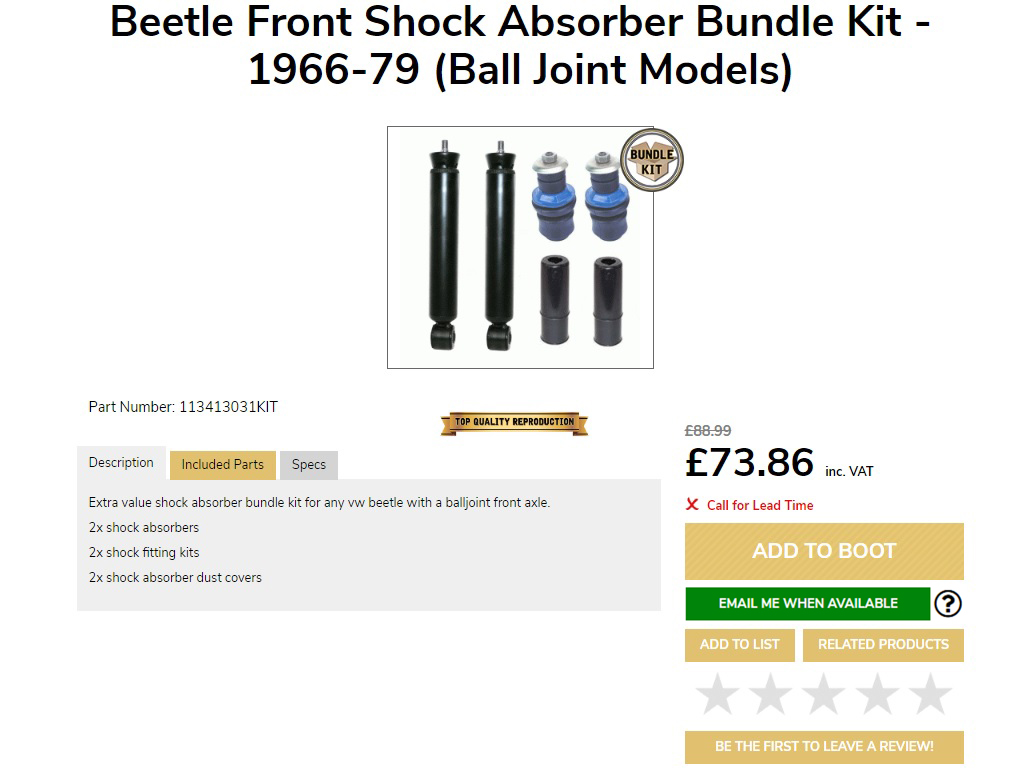Click the Call for Lead Time text

[760, 505]
